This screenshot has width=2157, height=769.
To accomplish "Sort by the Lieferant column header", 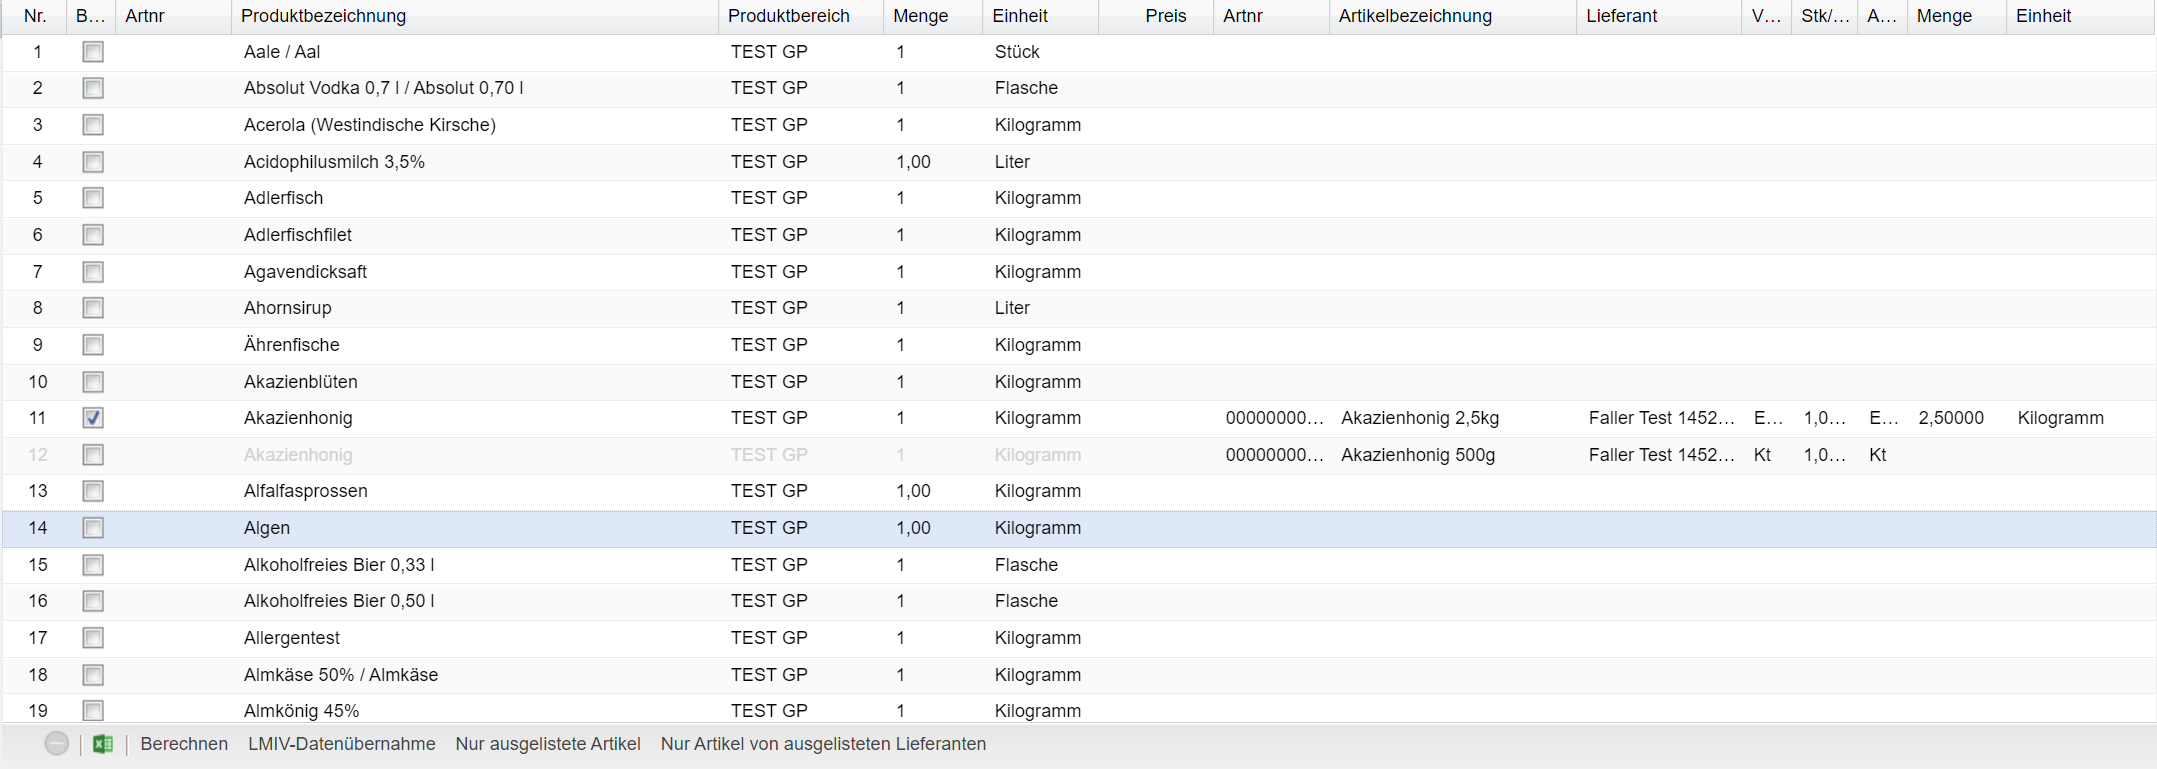I will 1621,16.
